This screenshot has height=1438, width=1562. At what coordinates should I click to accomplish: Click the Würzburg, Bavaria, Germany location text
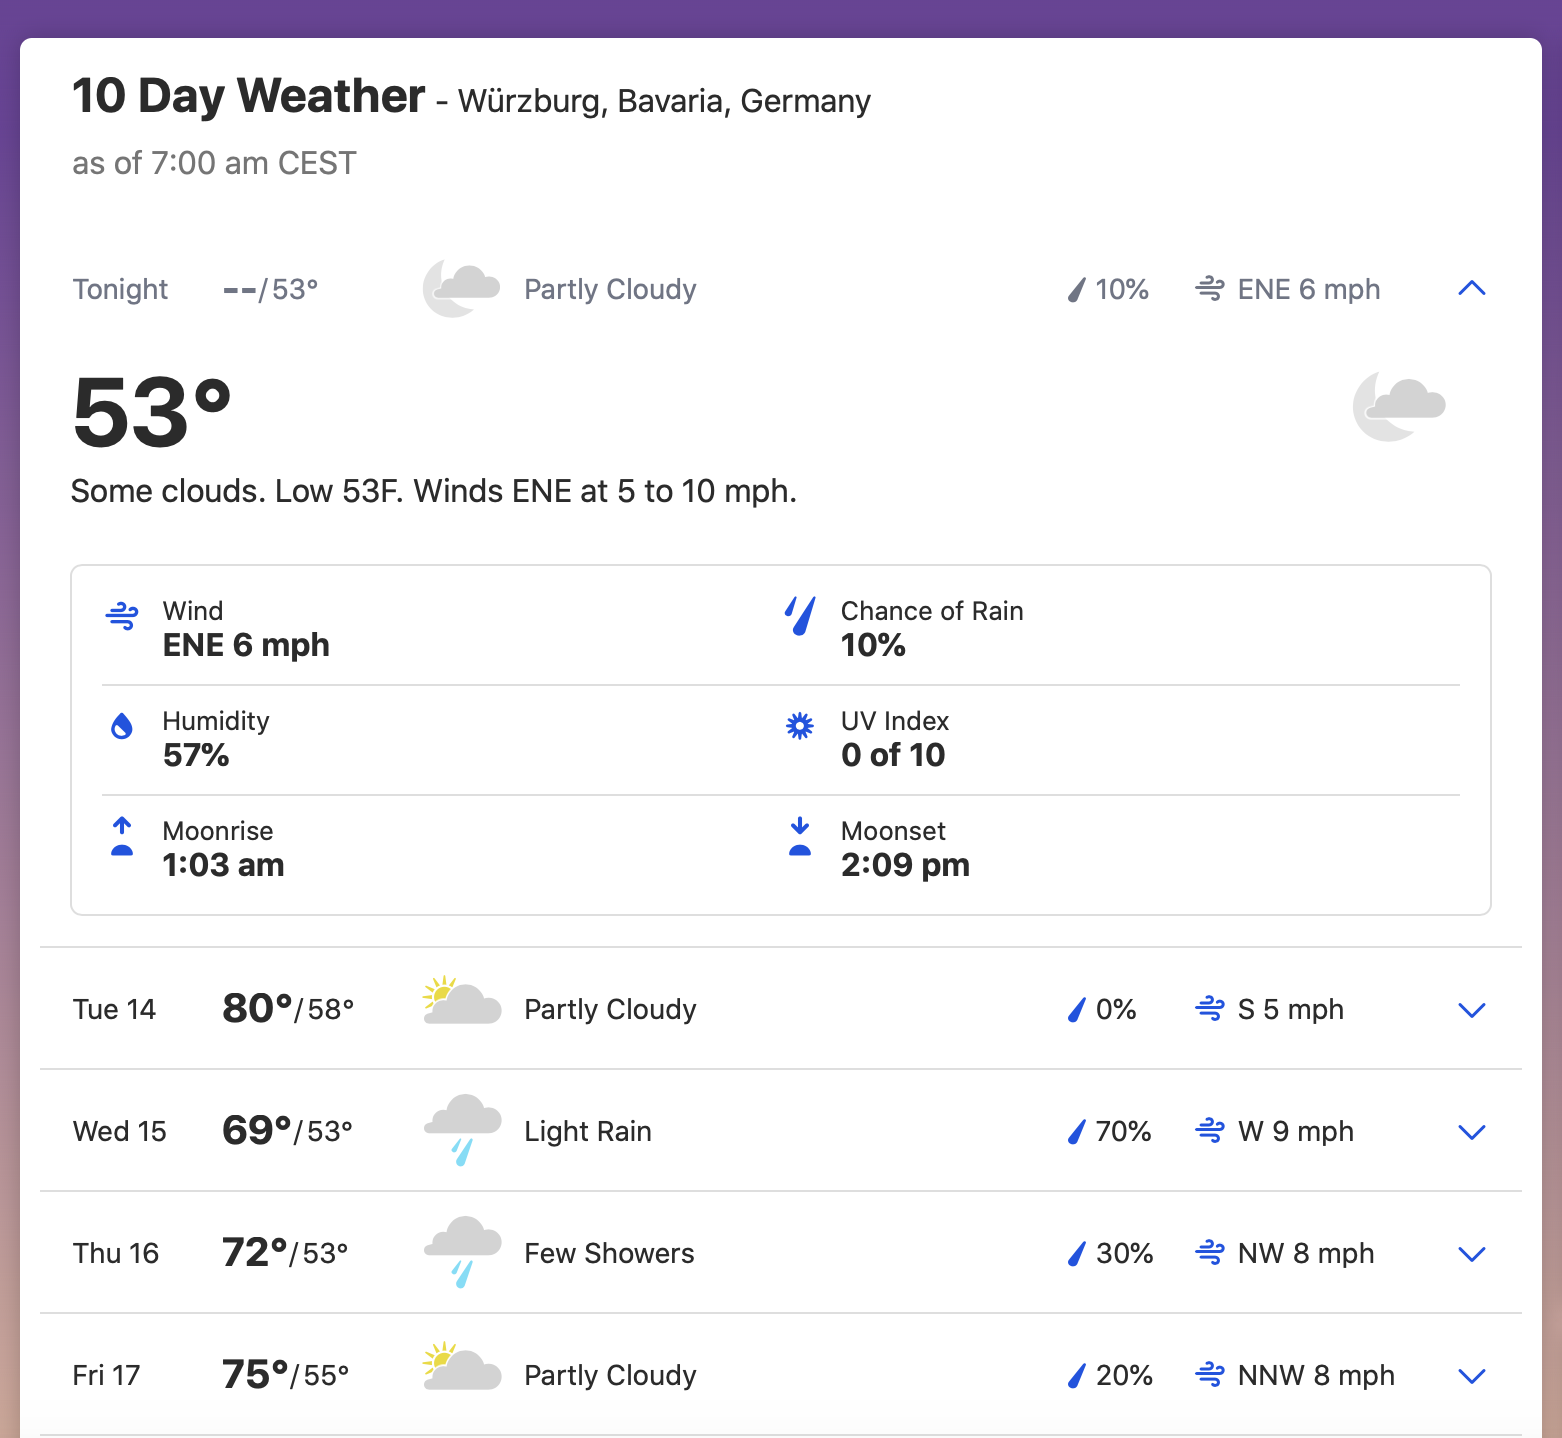coord(664,102)
